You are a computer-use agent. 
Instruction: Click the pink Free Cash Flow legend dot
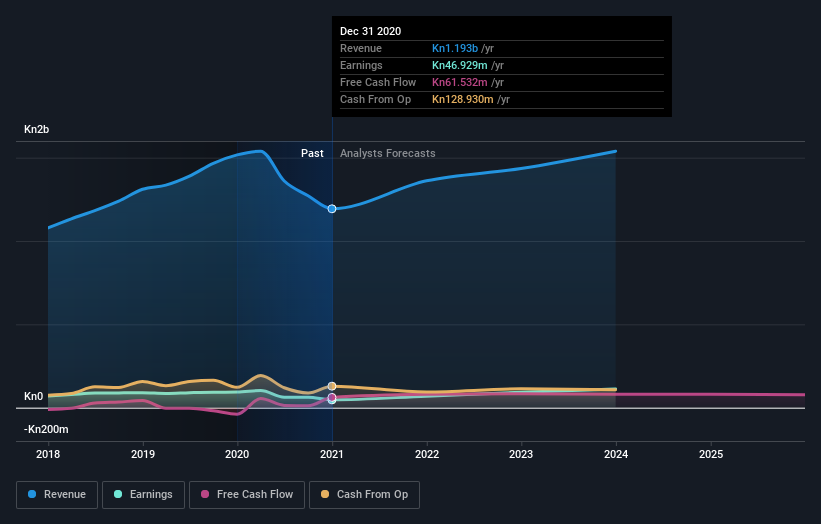click(x=205, y=494)
